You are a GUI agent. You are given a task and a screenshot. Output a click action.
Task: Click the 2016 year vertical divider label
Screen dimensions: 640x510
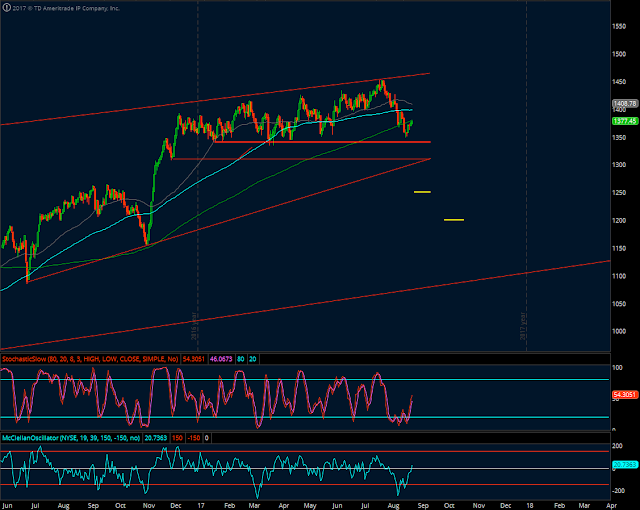click(194, 326)
